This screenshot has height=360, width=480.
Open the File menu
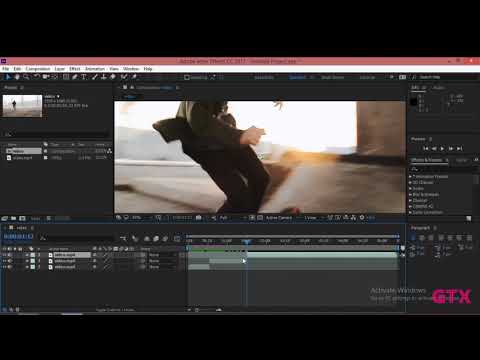[6, 69]
